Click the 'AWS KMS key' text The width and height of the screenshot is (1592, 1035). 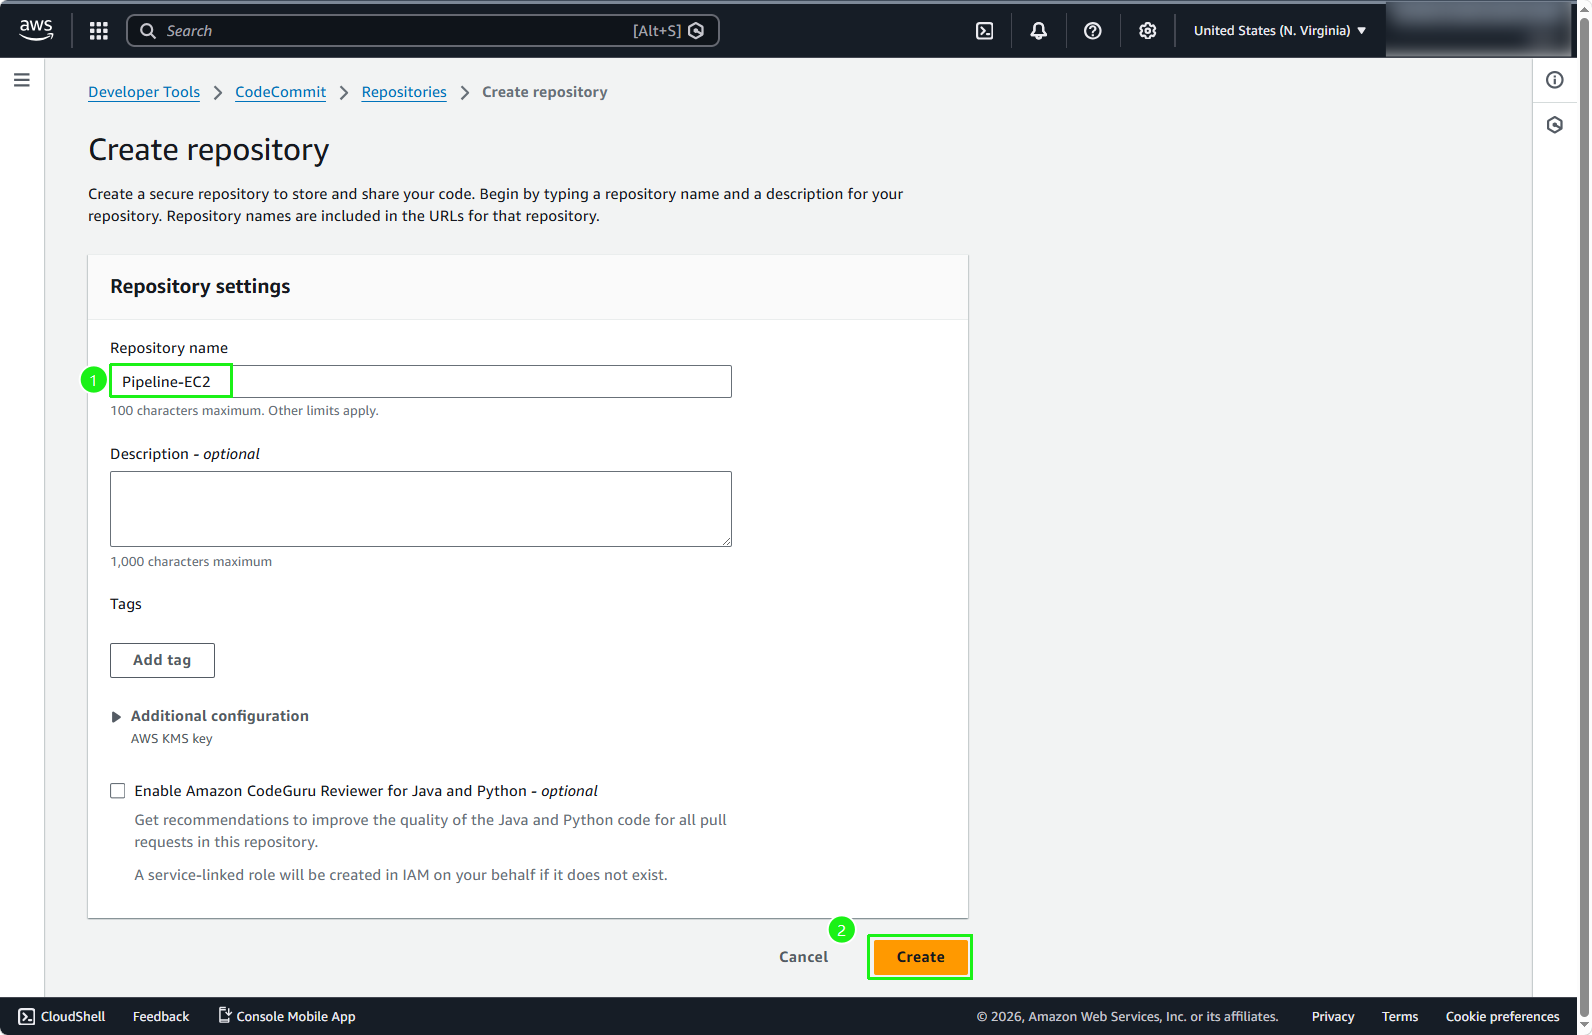[x=172, y=739]
